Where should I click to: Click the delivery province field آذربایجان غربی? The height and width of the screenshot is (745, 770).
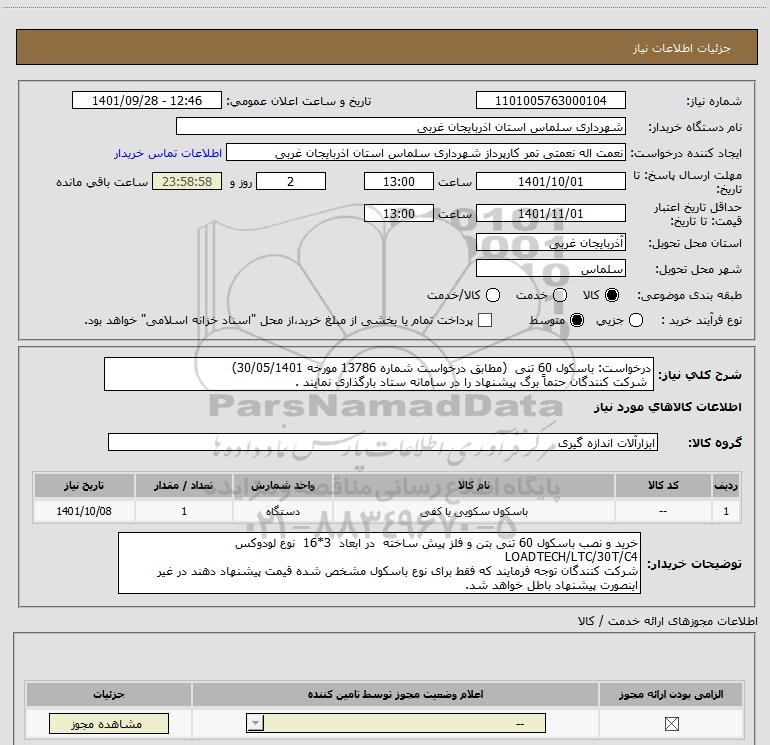coord(550,243)
